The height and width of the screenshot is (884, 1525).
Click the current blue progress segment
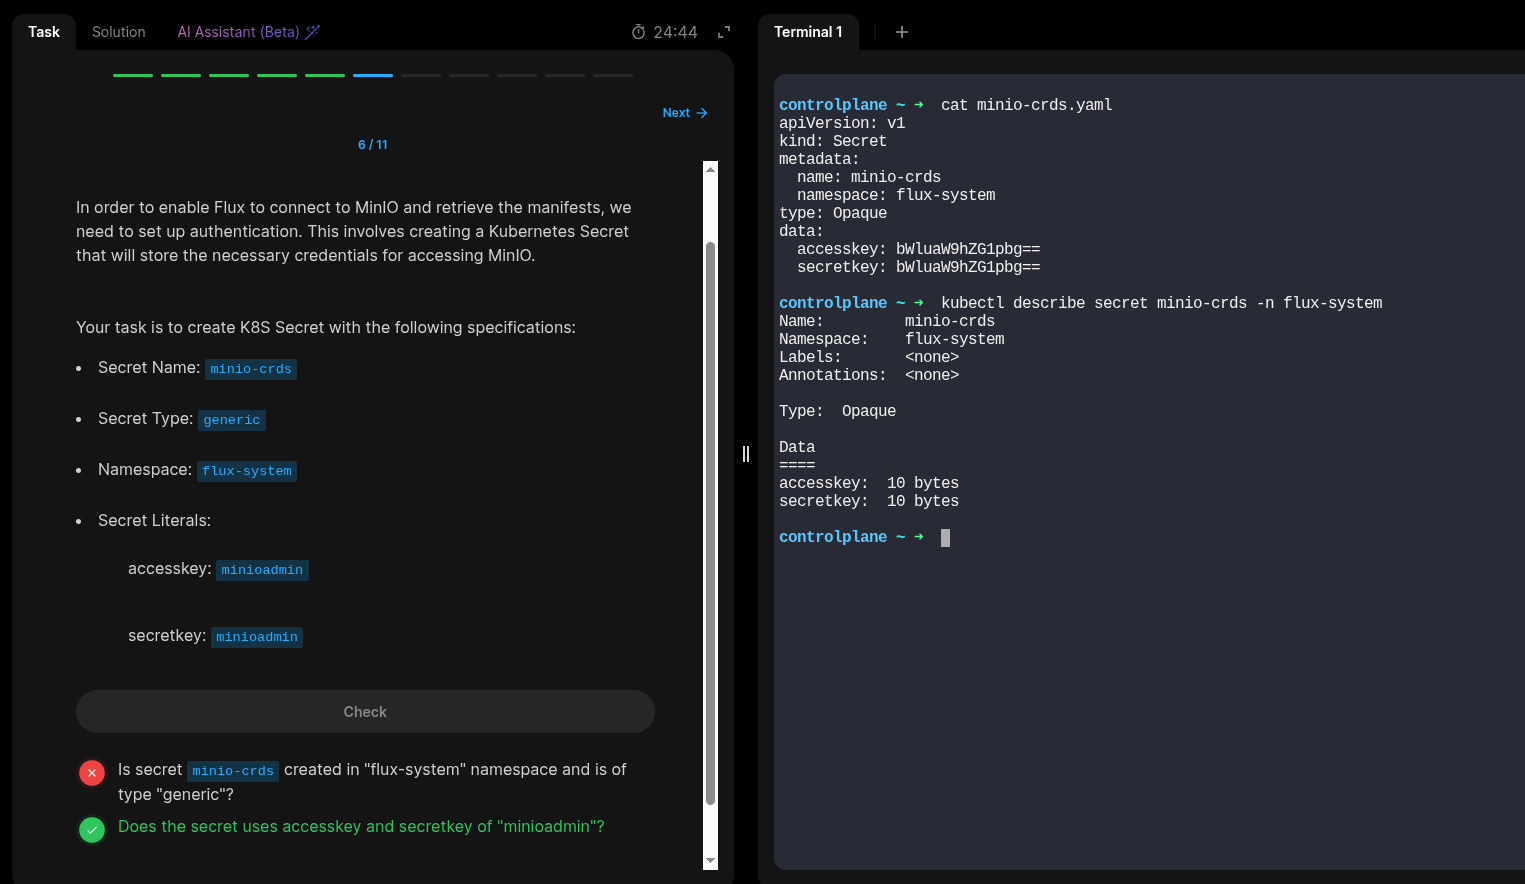pyautogui.click(x=373, y=75)
